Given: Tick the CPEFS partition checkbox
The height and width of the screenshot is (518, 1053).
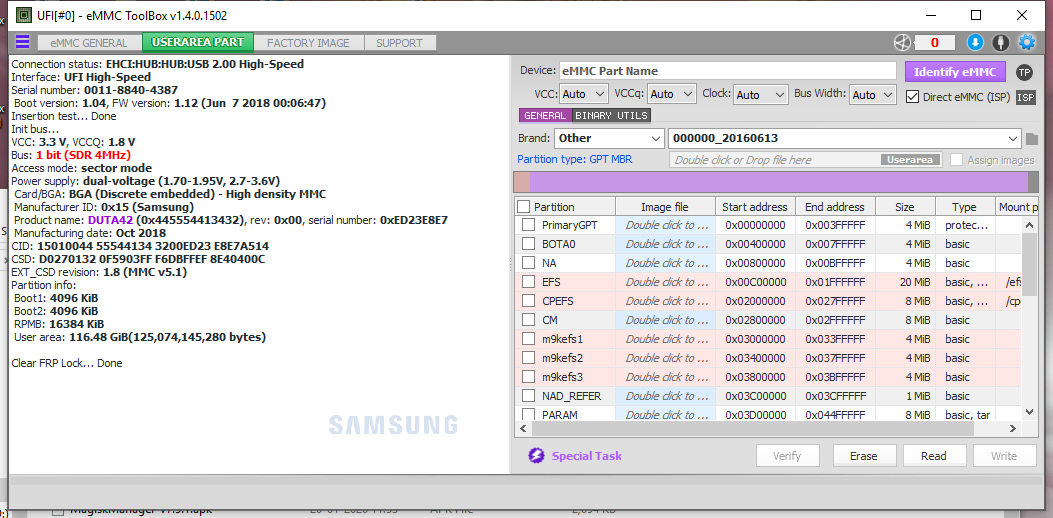Looking at the screenshot, I should click(x=529, y=301).
